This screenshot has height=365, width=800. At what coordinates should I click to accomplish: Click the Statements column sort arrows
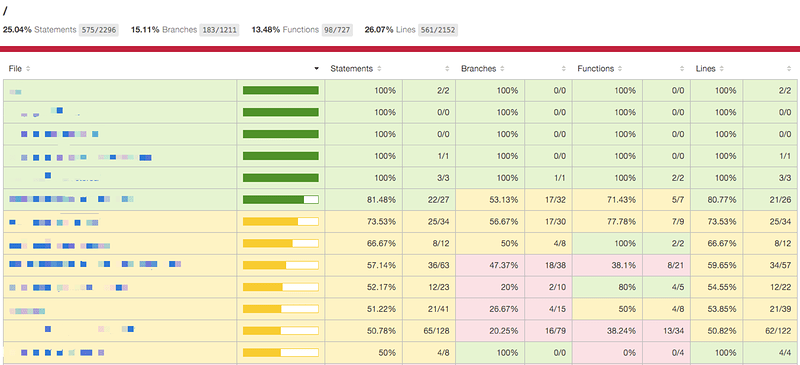pos(379,69)
